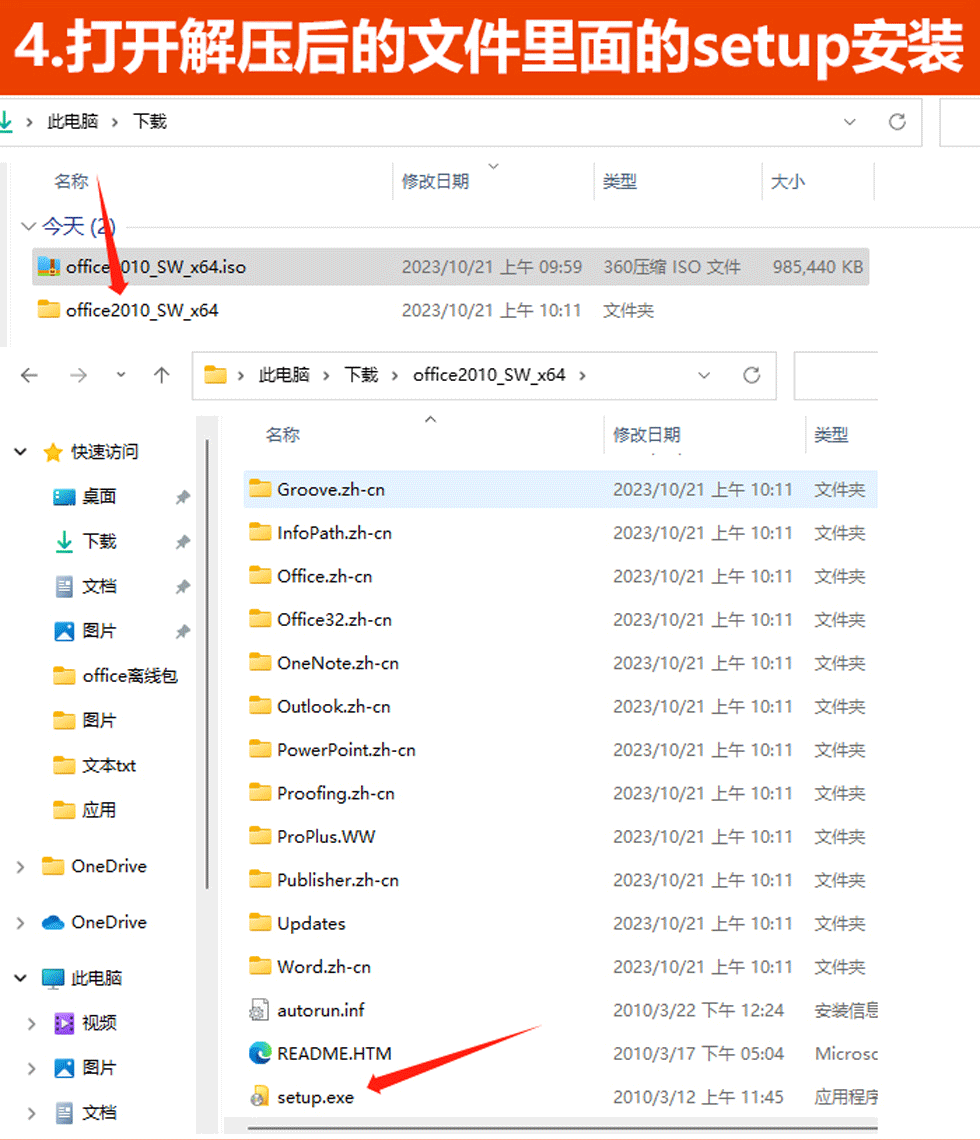Go forward using the right arrow button
The image size is (980, 1140).
[78, 375]
